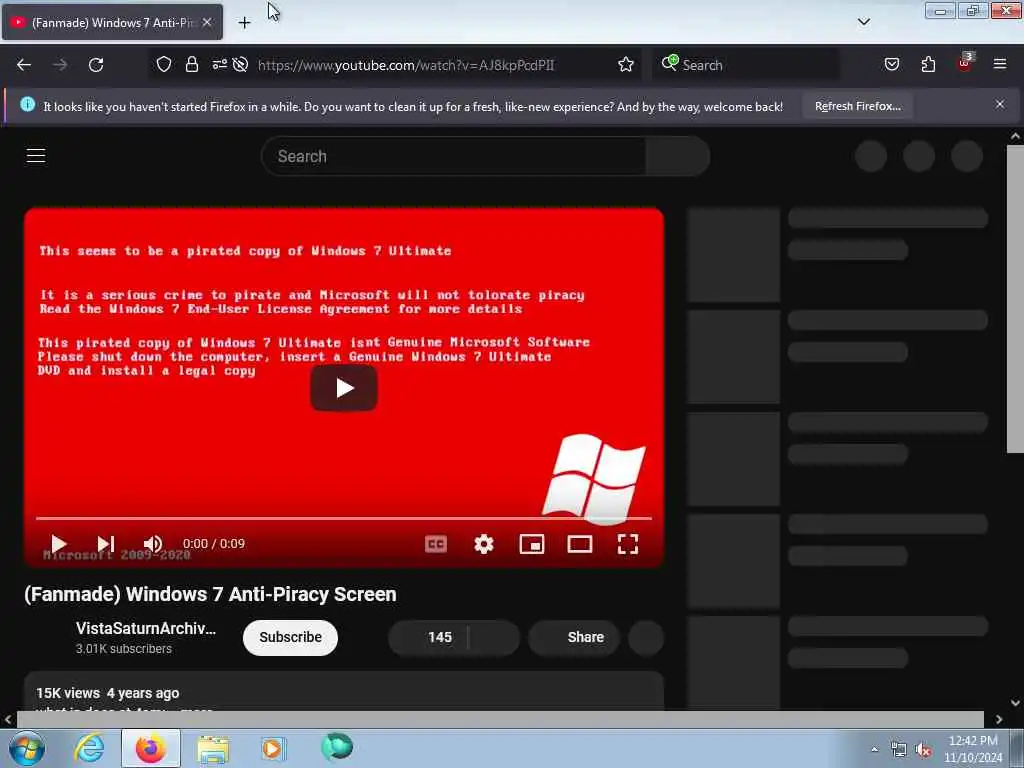This screenshot has width=1024, height=768.
Task: Click the small play button in player controls
Action: pos(58,544)
